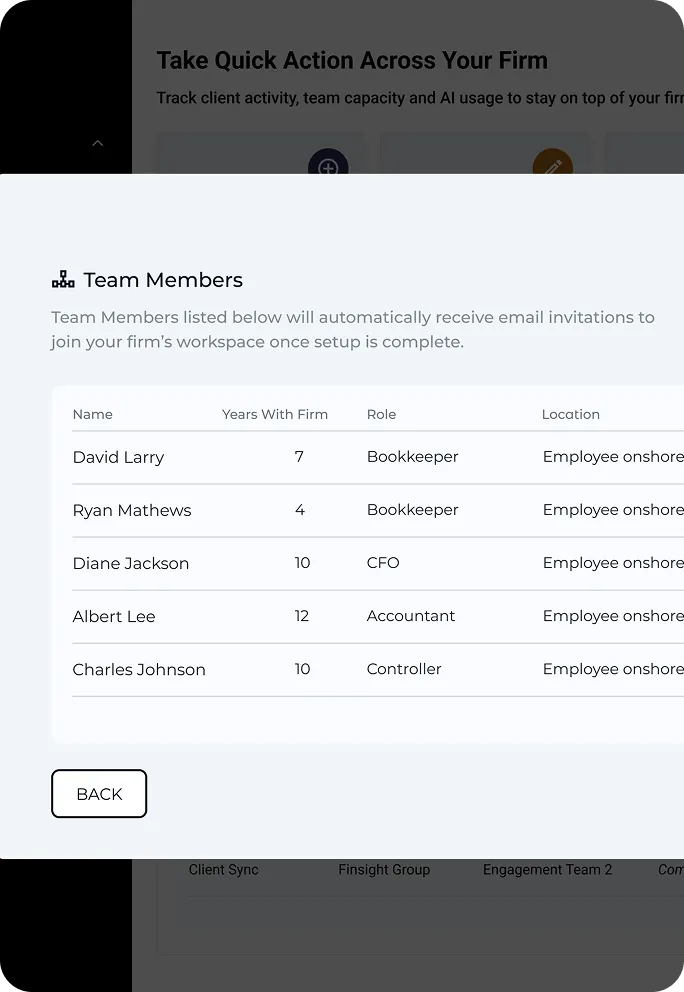The height and width of the screenshot is (992, 684).
Task: Click the blue plus circle icon
Action: [x=328, y=166]
